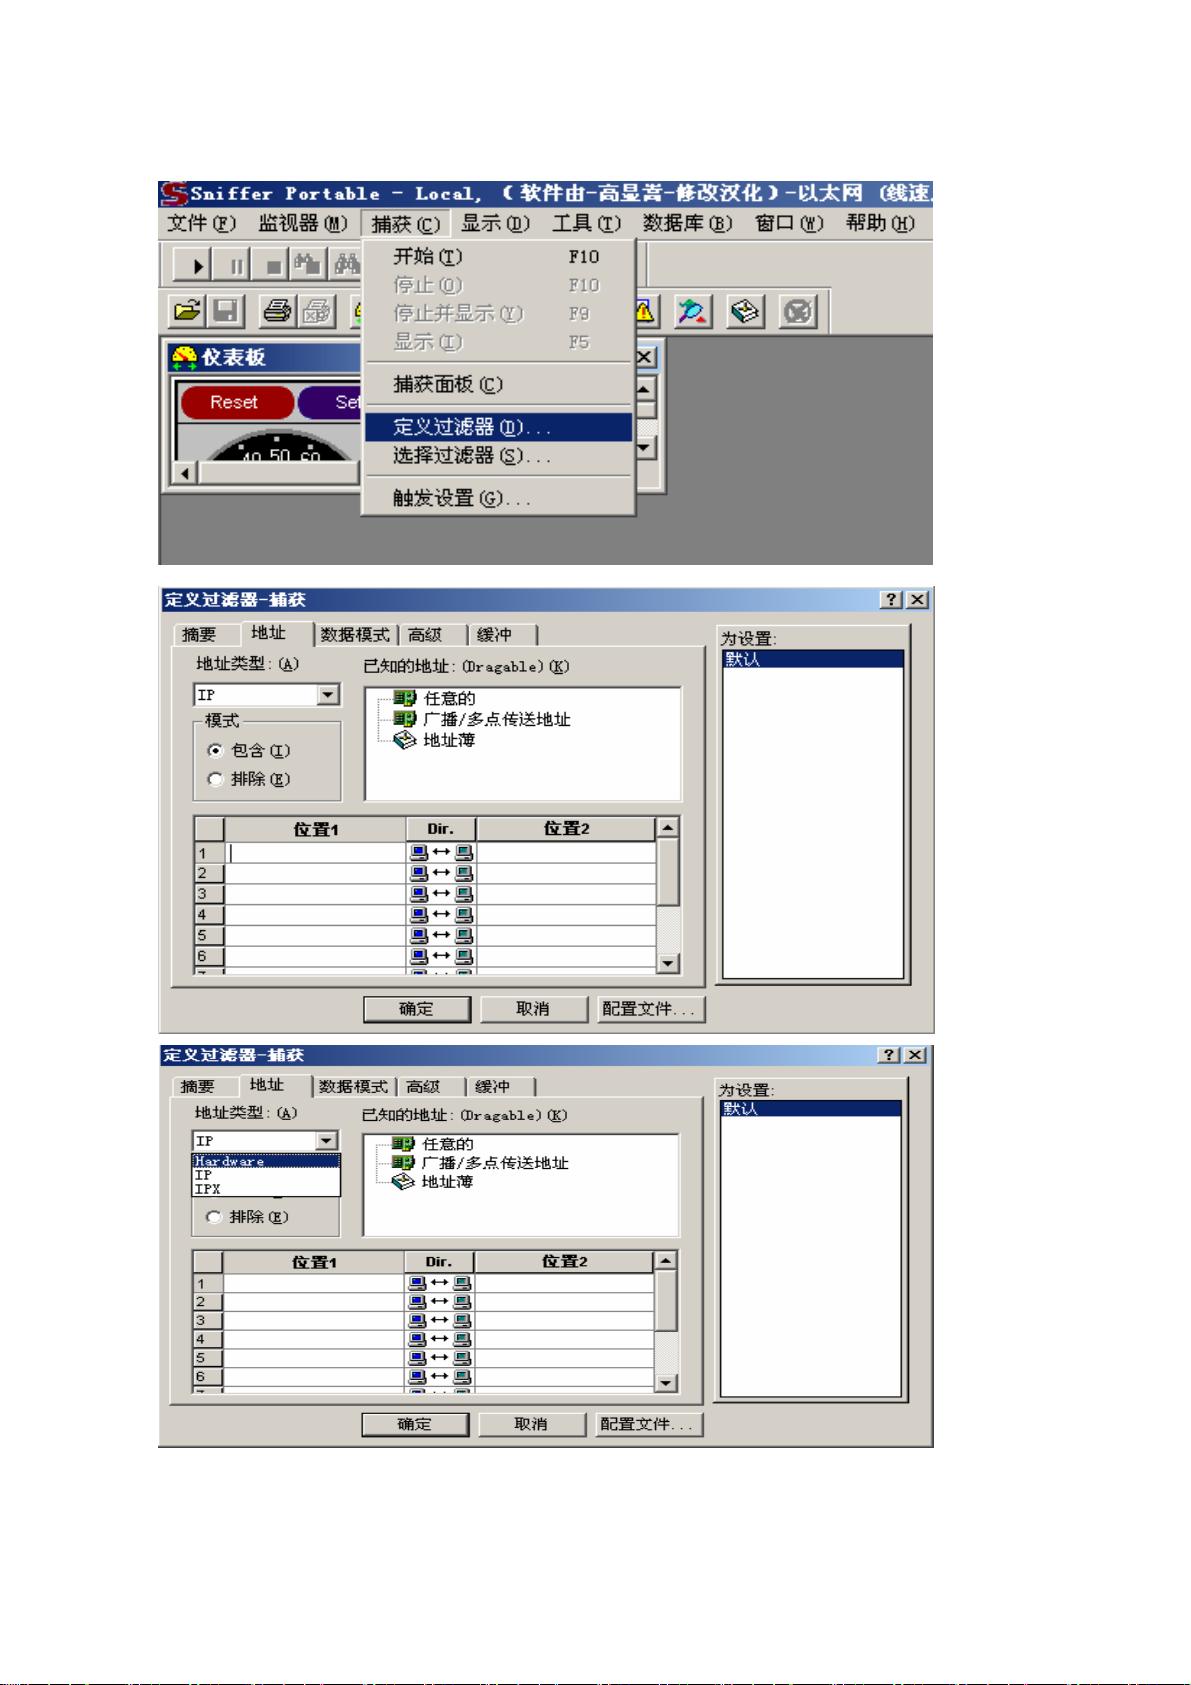
Task: Switch to 高级 tab in first filter dialog
Action: [425, 635]
